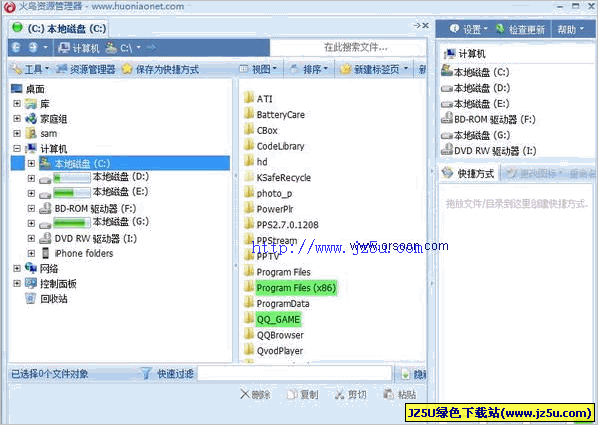598x425 pixels.
Task: Click the 删除 delete button
Action: tap(256, 394)
